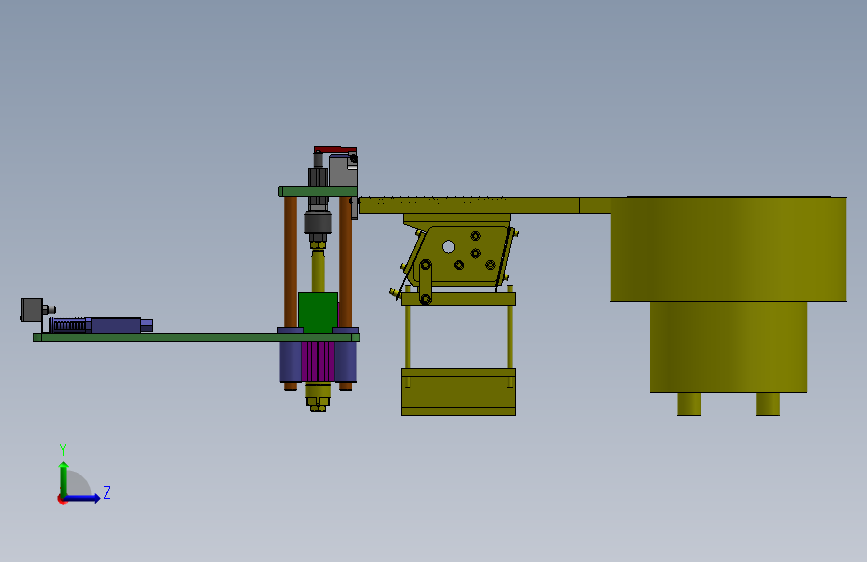Select the grey box under the red bracket
The height and width of the screenshot is (562, 867).
point(343,170)
